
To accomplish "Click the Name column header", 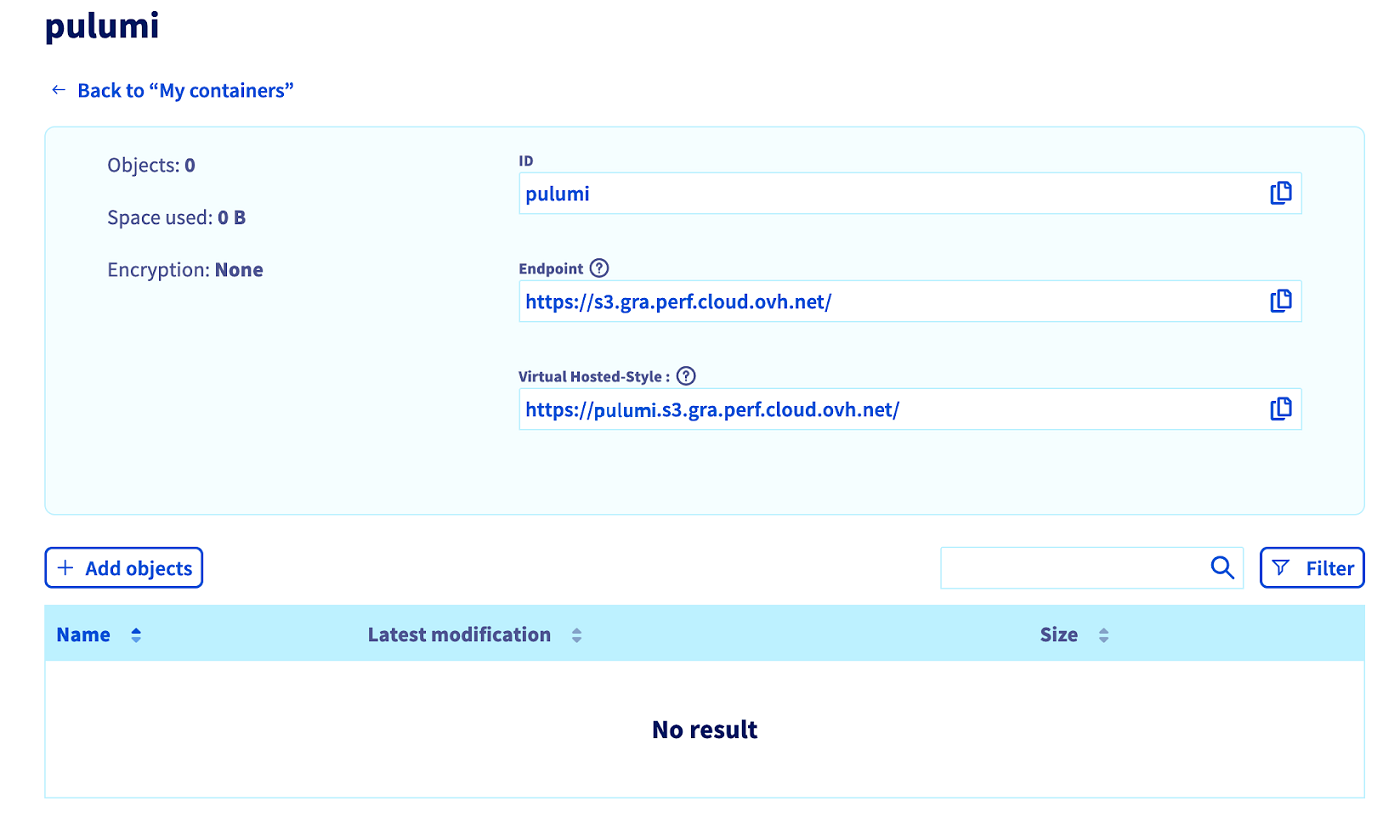I will [84, 635].
